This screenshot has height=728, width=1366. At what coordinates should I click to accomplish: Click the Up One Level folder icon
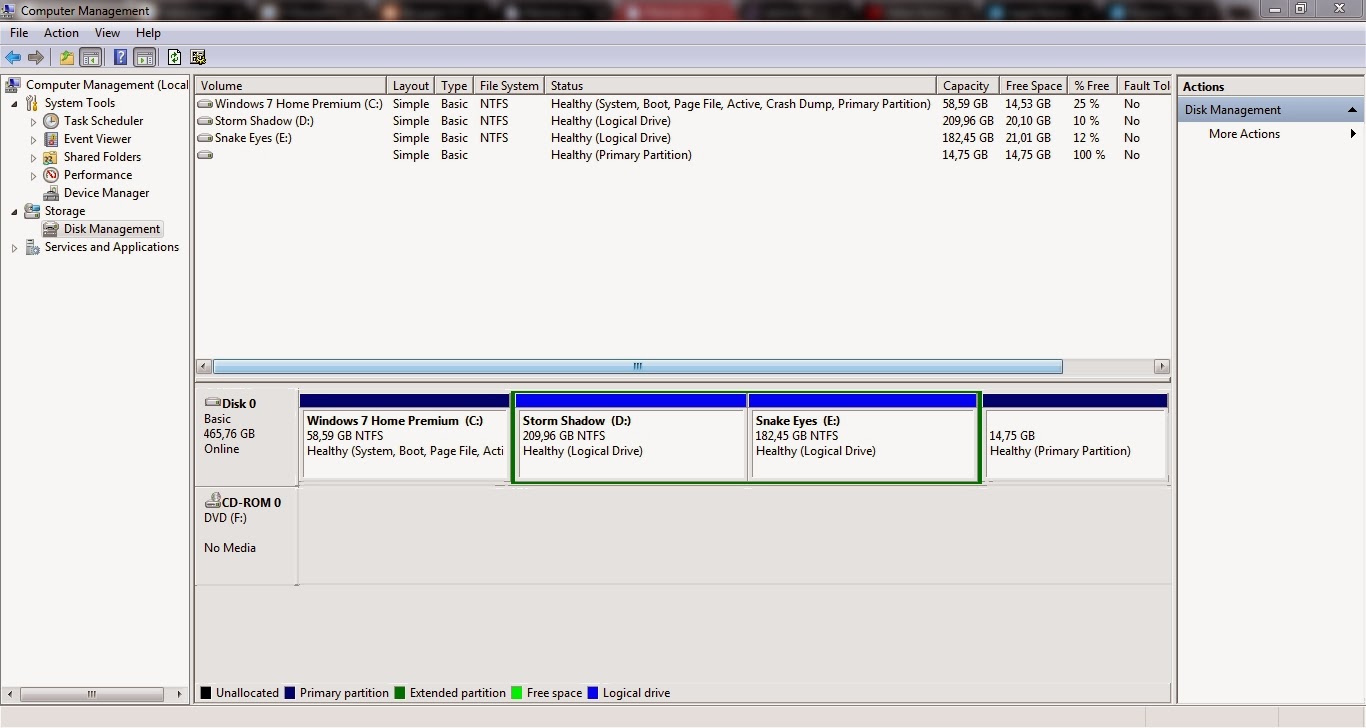(x=67, y=57)
